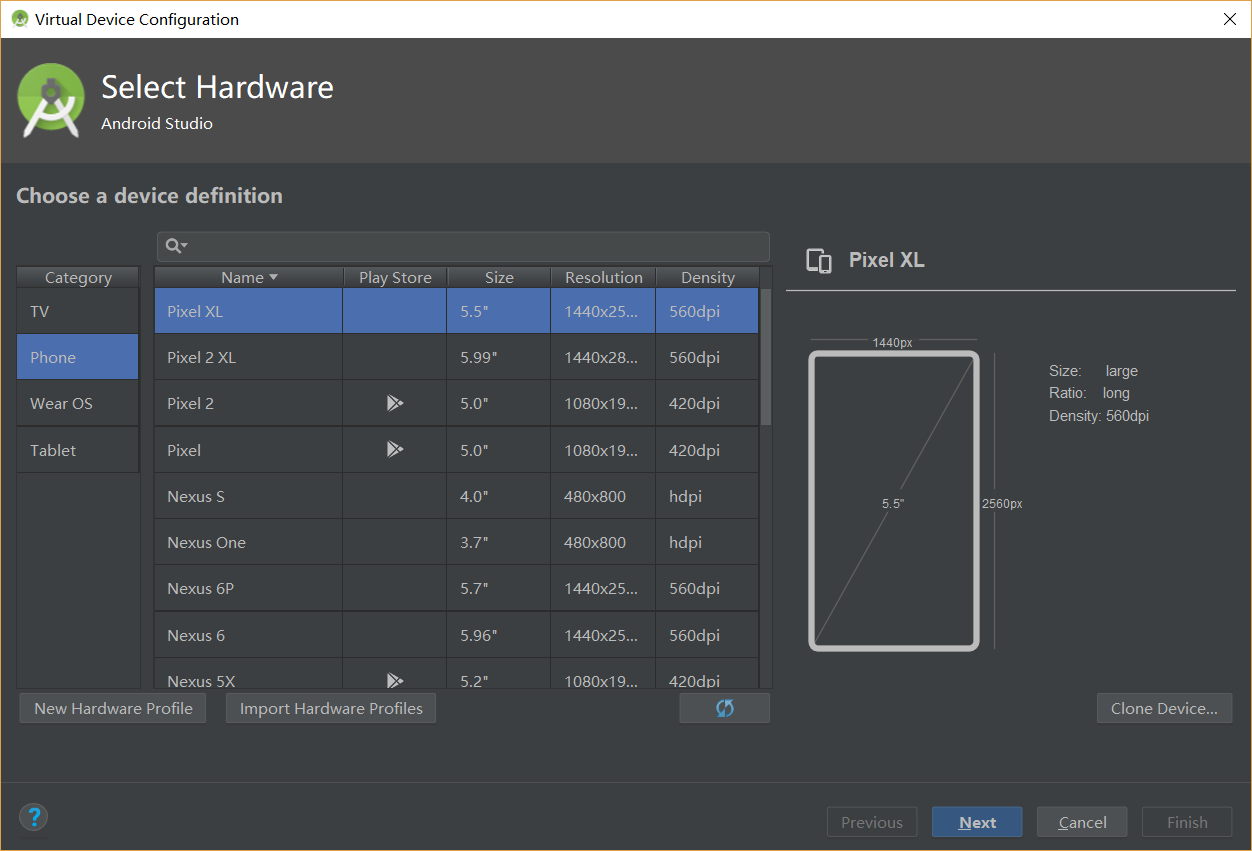Click the Cancel button

[x=1082, y=822]
